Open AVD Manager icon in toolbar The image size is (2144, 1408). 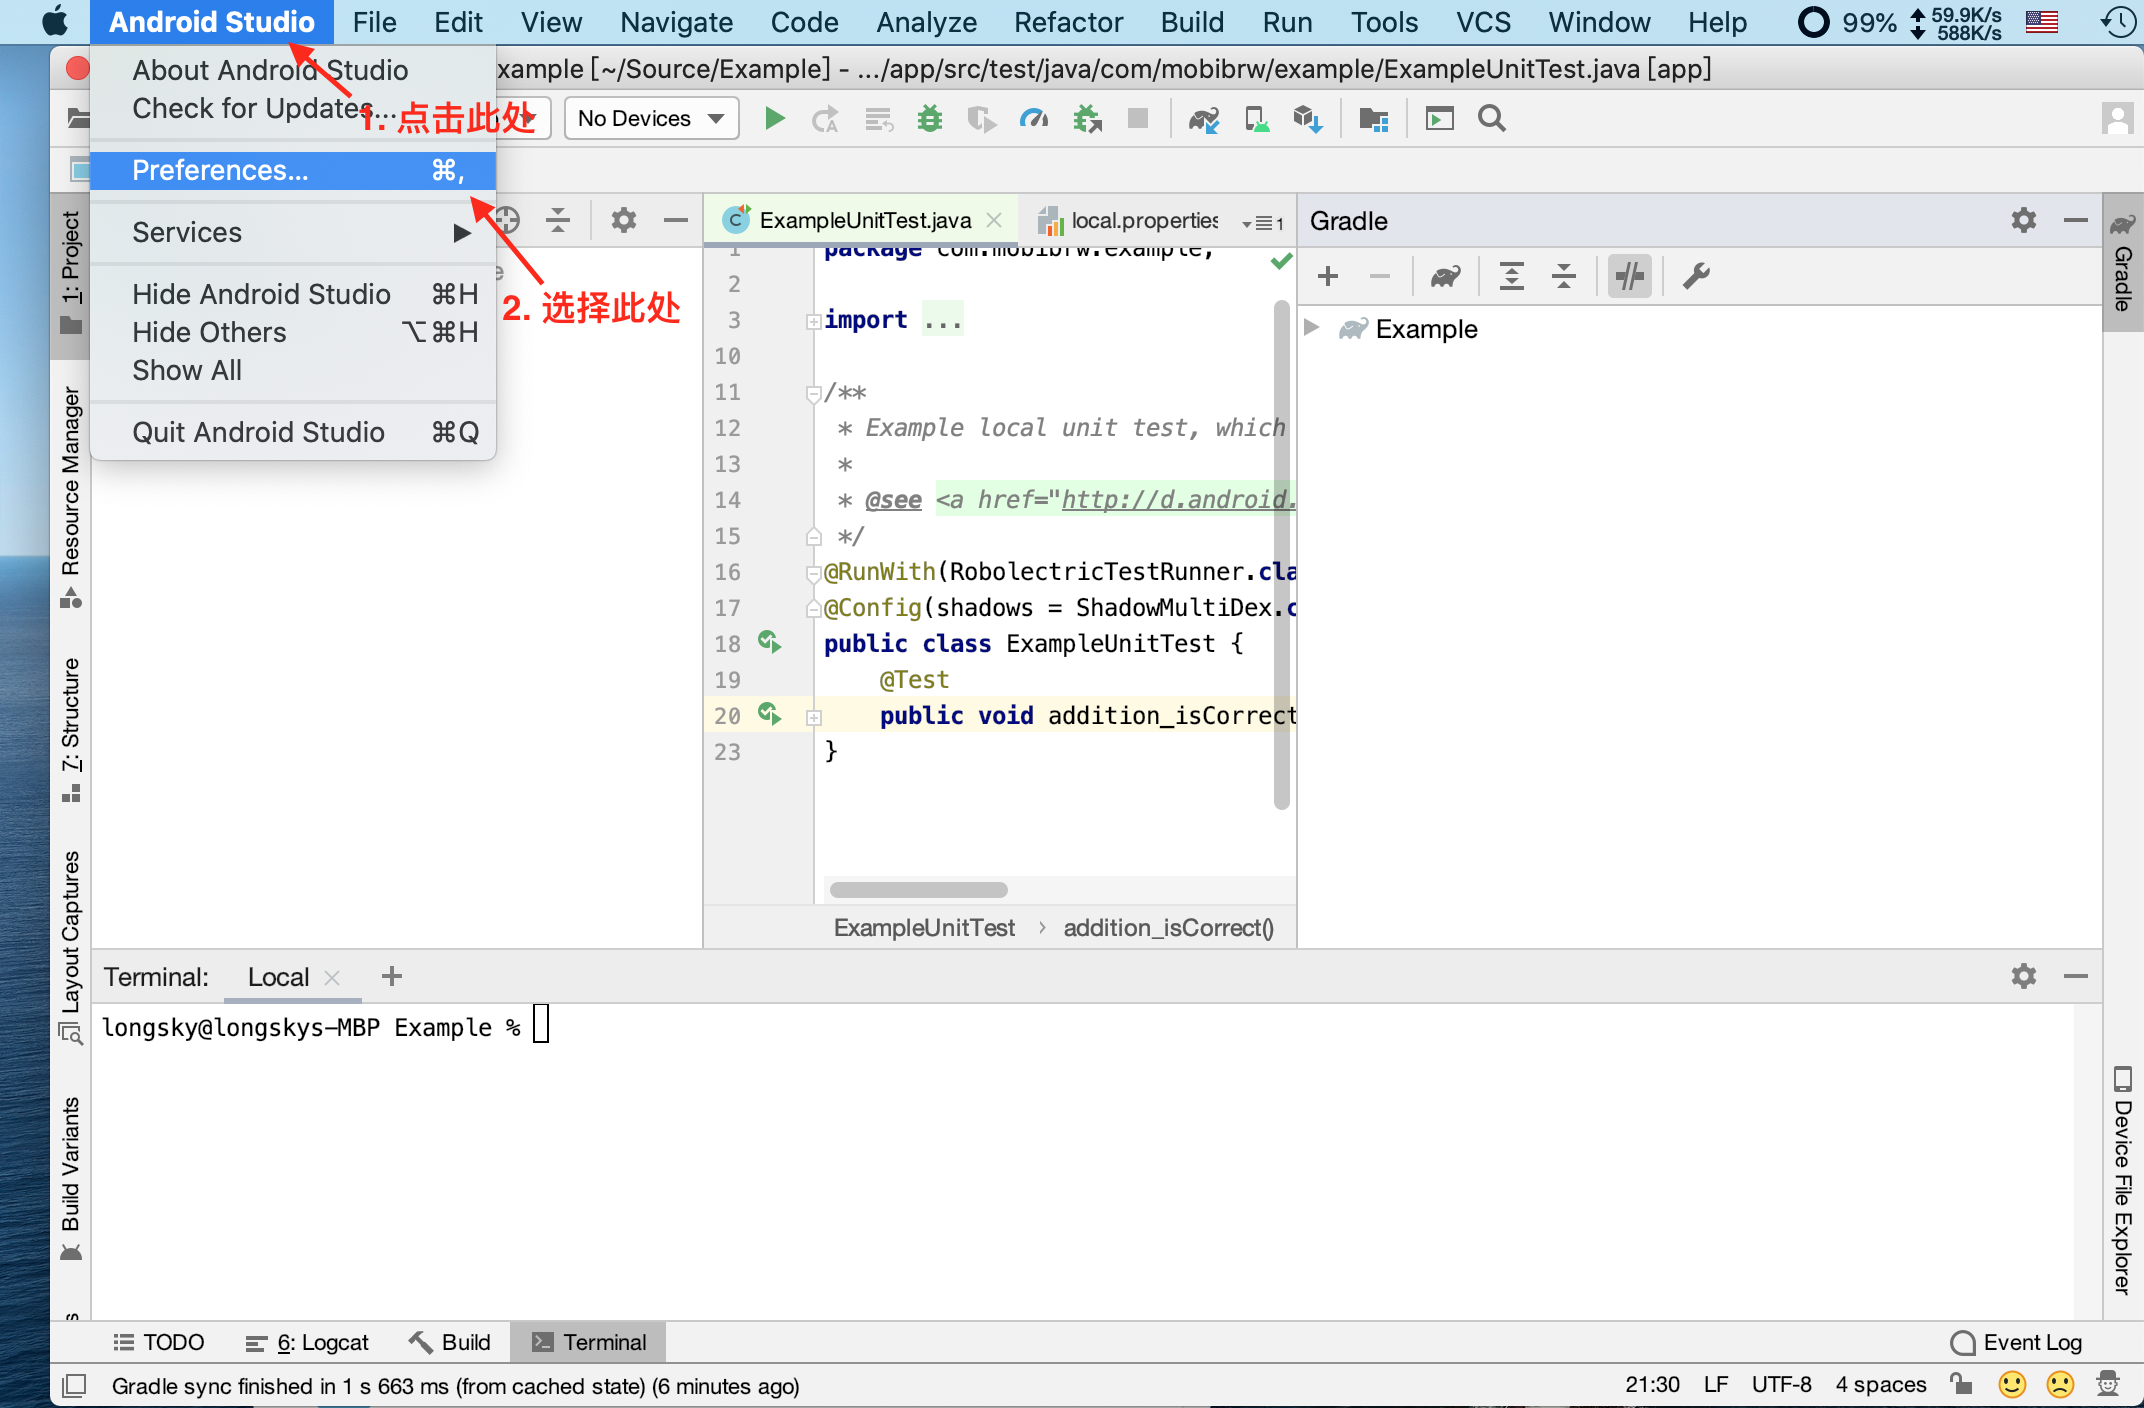tap(1256, 119)
